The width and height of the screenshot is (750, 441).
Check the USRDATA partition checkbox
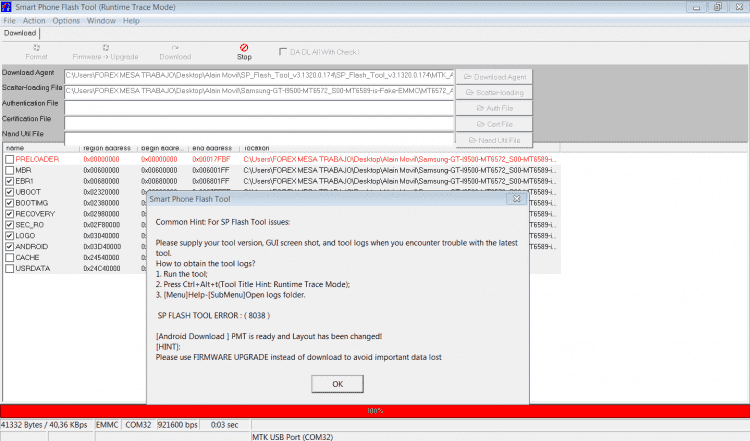pyautogui.click(x=10, y=268)
